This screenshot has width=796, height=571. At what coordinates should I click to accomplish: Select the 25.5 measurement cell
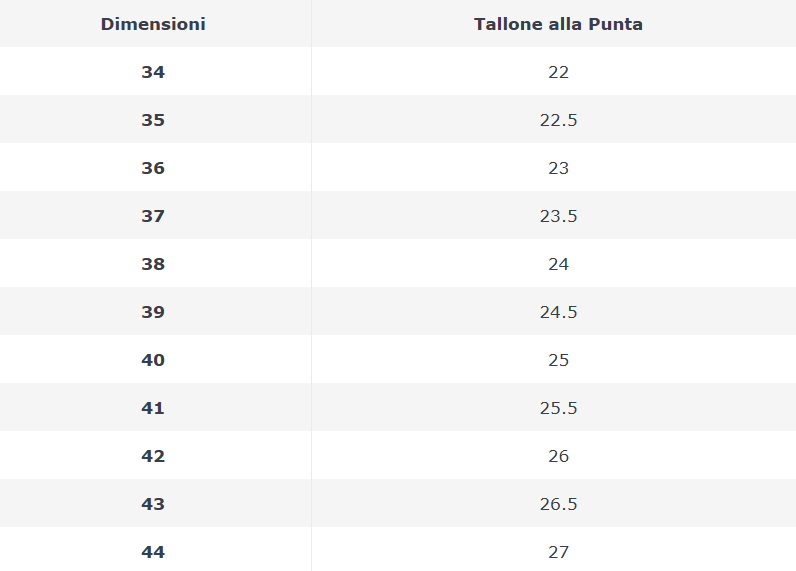558,408
